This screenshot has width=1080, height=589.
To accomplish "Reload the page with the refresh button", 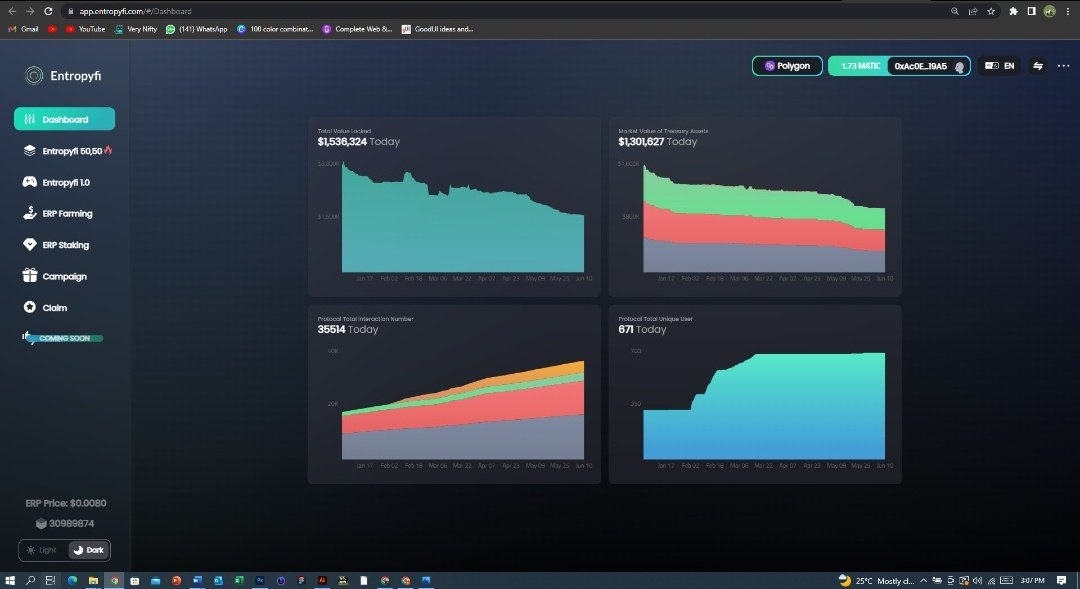I will click(x=48, y=11).
